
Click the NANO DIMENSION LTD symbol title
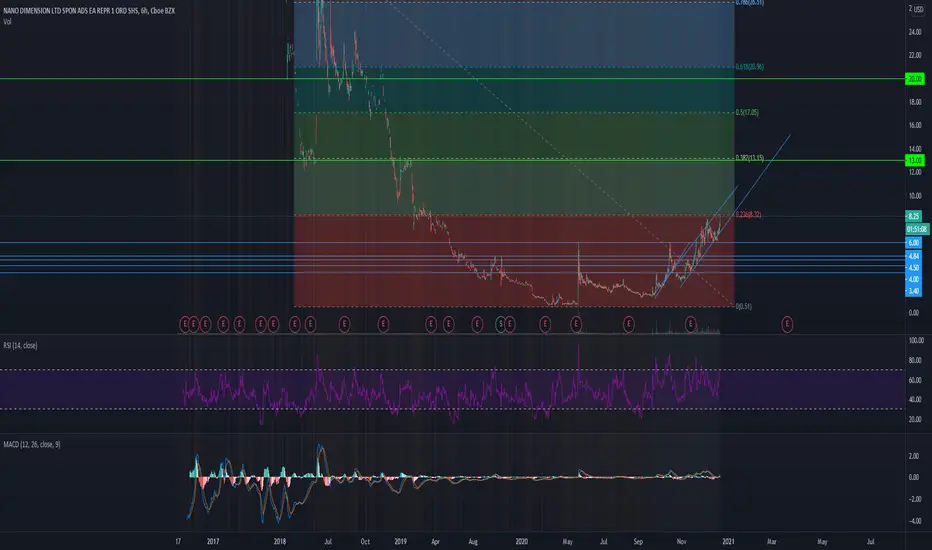tap(89, 11)
